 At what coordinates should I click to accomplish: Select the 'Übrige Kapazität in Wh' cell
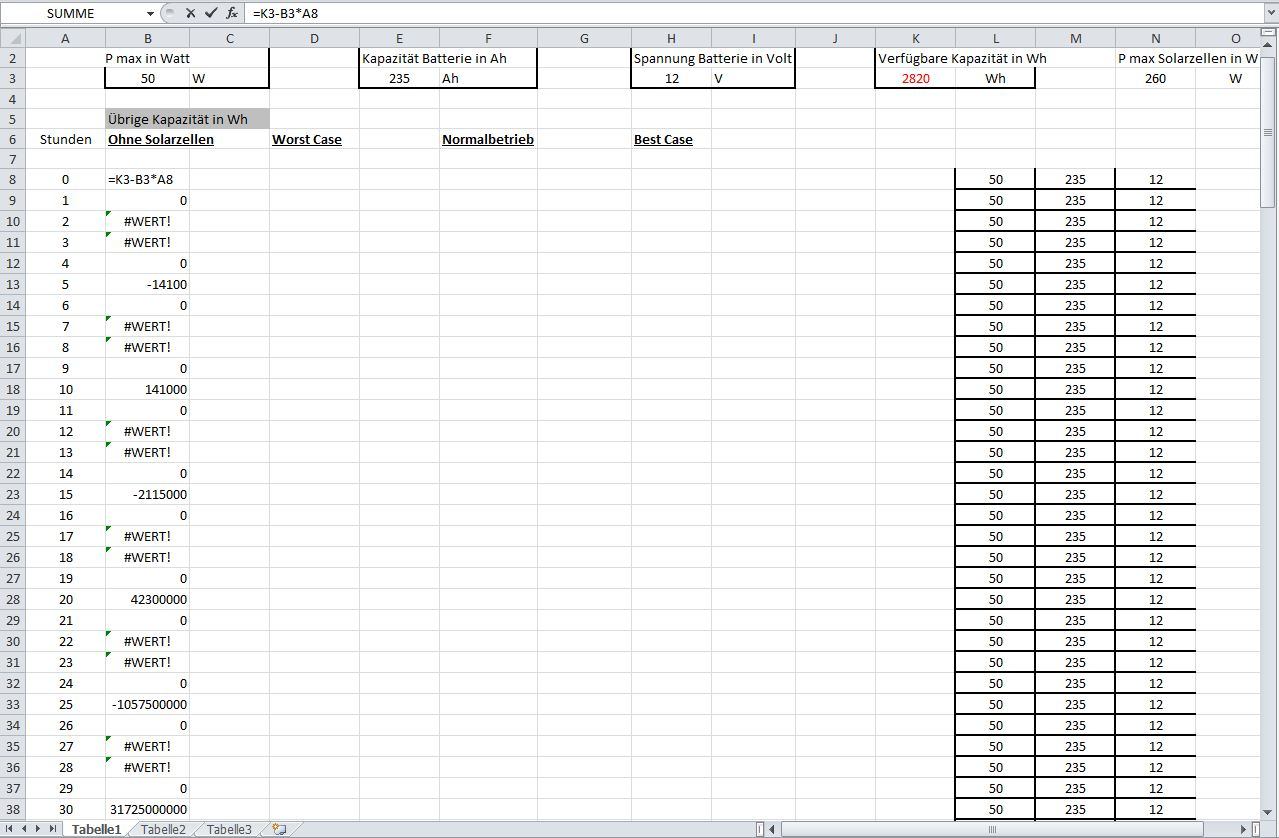pyautogui.click(x=187, y=119)
